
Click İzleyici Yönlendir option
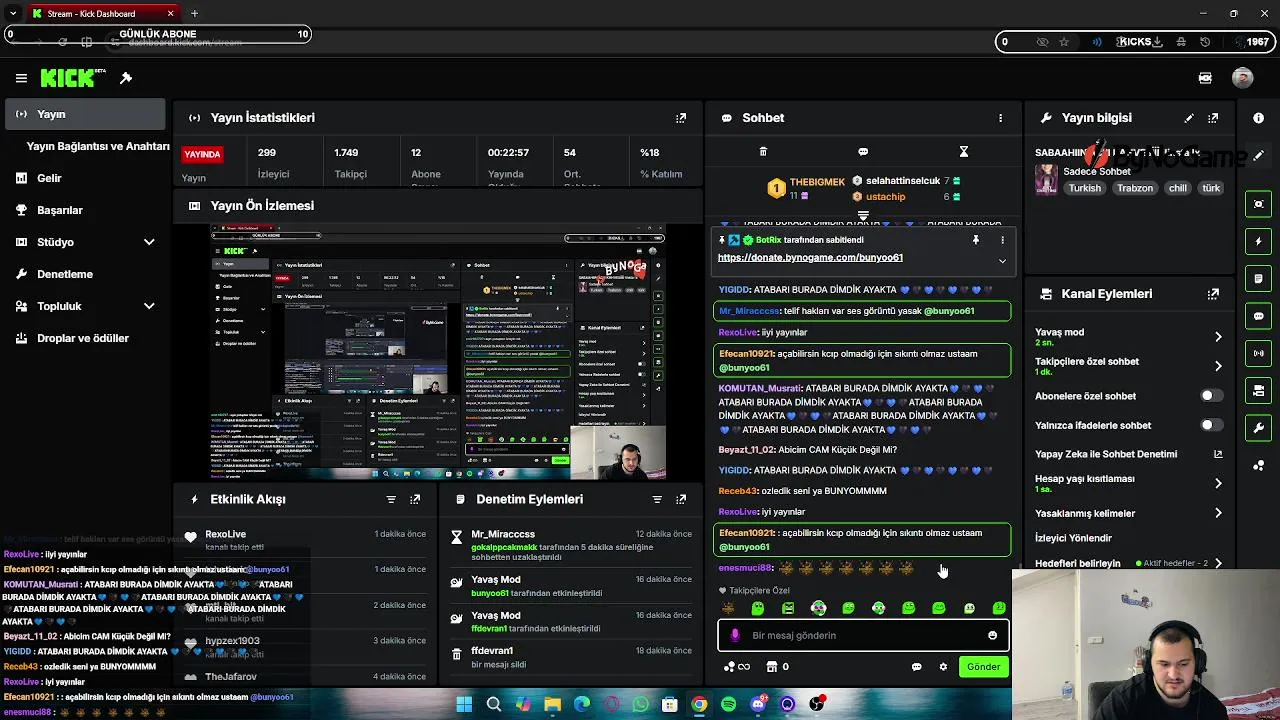click(1073, 538)
